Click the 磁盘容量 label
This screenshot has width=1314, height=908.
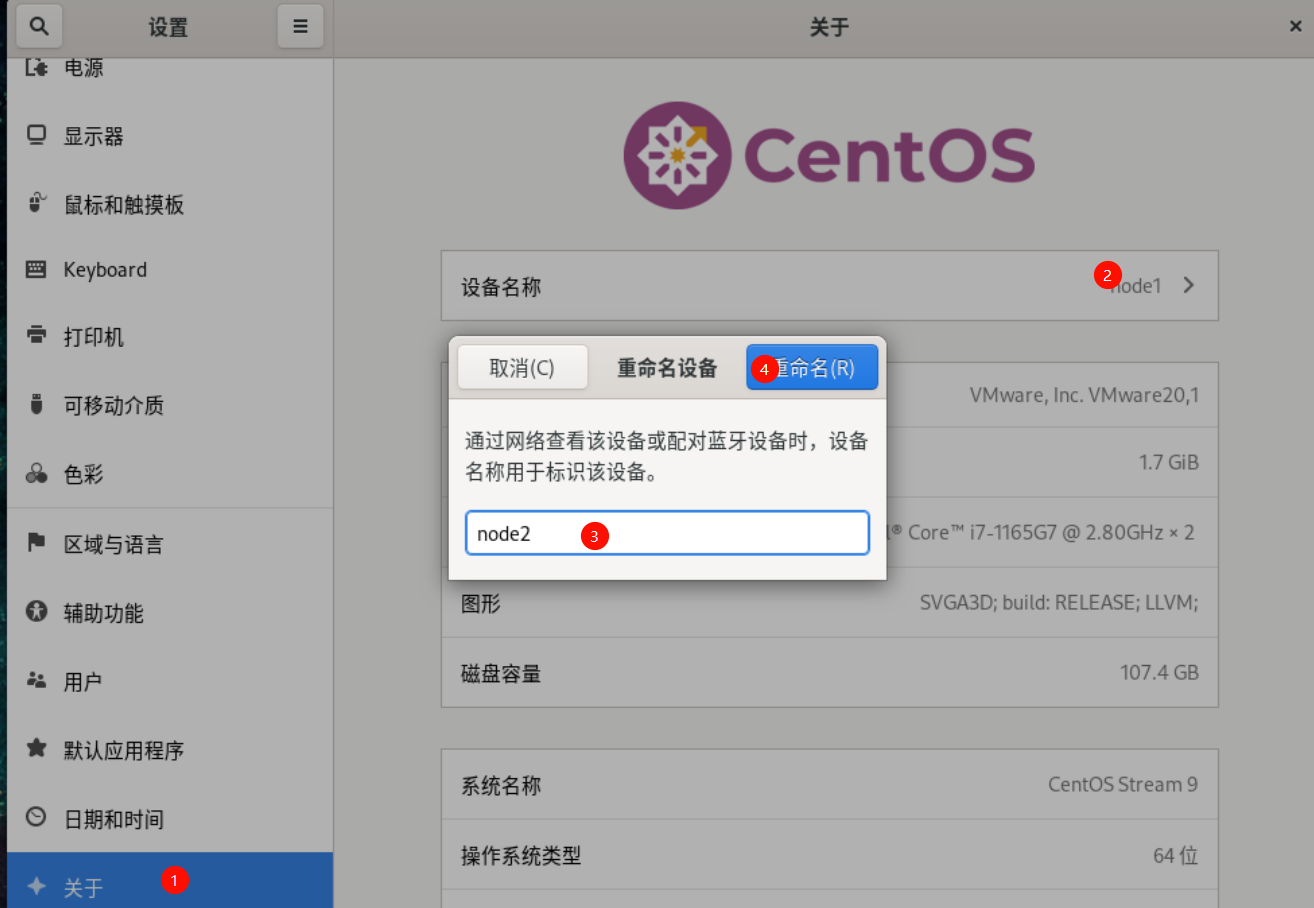click(x=501, y=673)
